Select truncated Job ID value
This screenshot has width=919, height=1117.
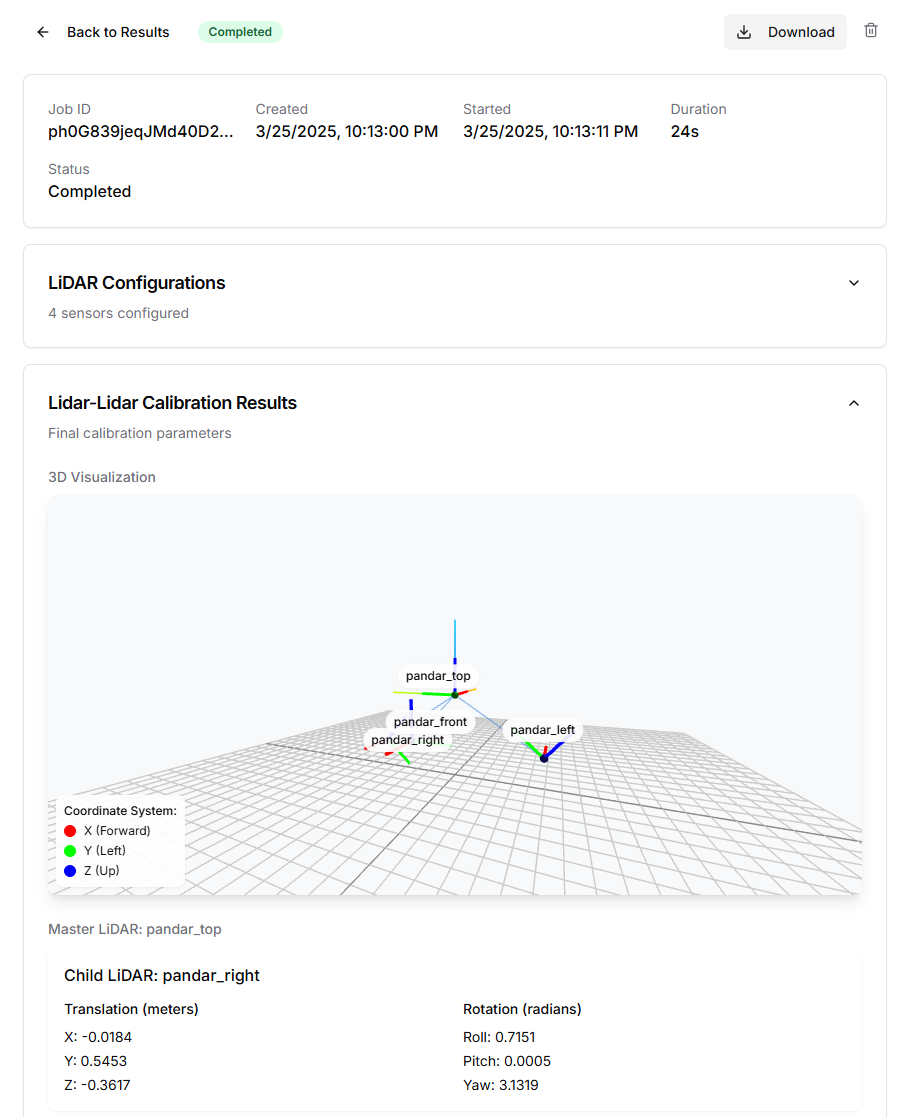click(140, 132)
